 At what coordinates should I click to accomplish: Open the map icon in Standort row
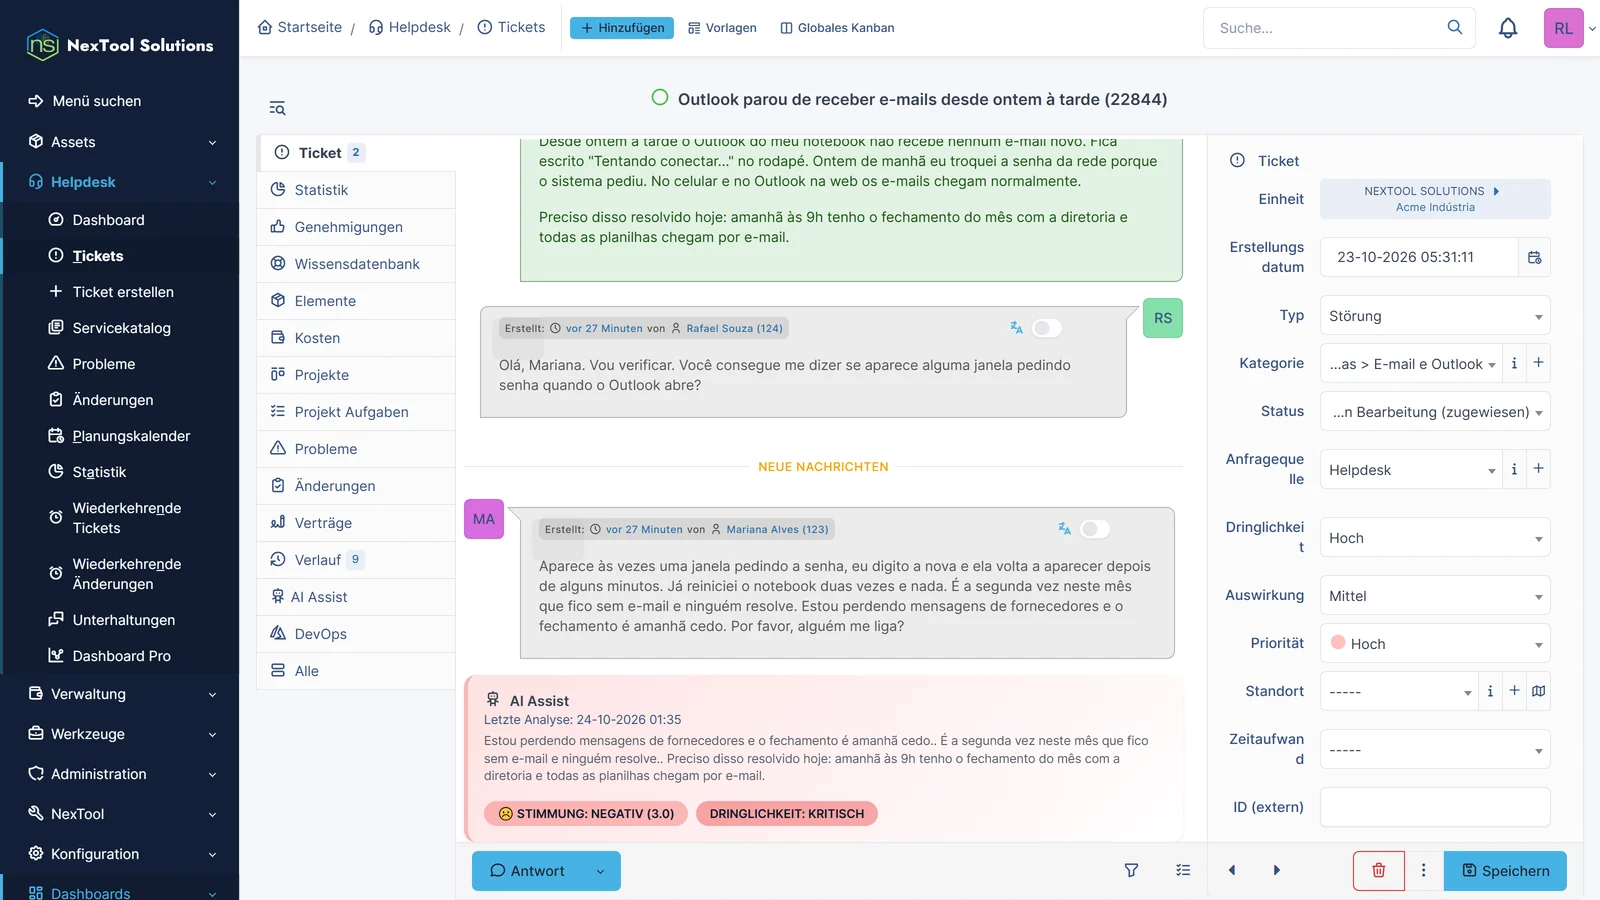[1538, 691]
